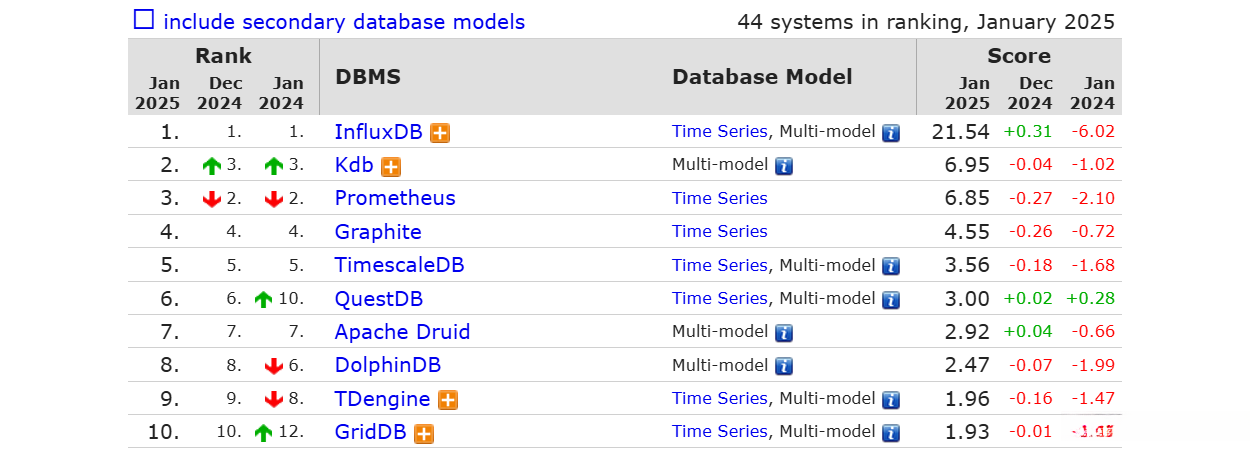Enable the include secondary database models checkbox

coord(144,20)
